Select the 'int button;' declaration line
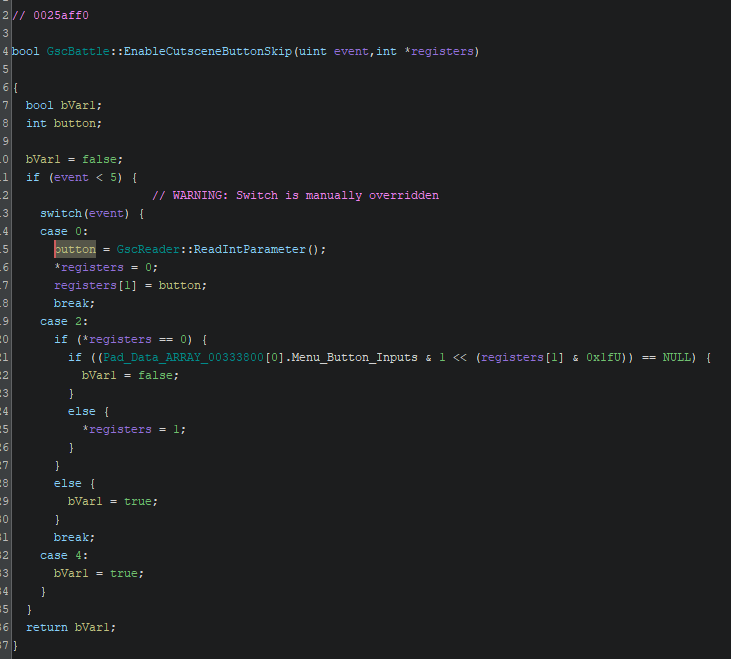This screenshot has width=731, height=659. pyautogui.click(x=64, y=123)
